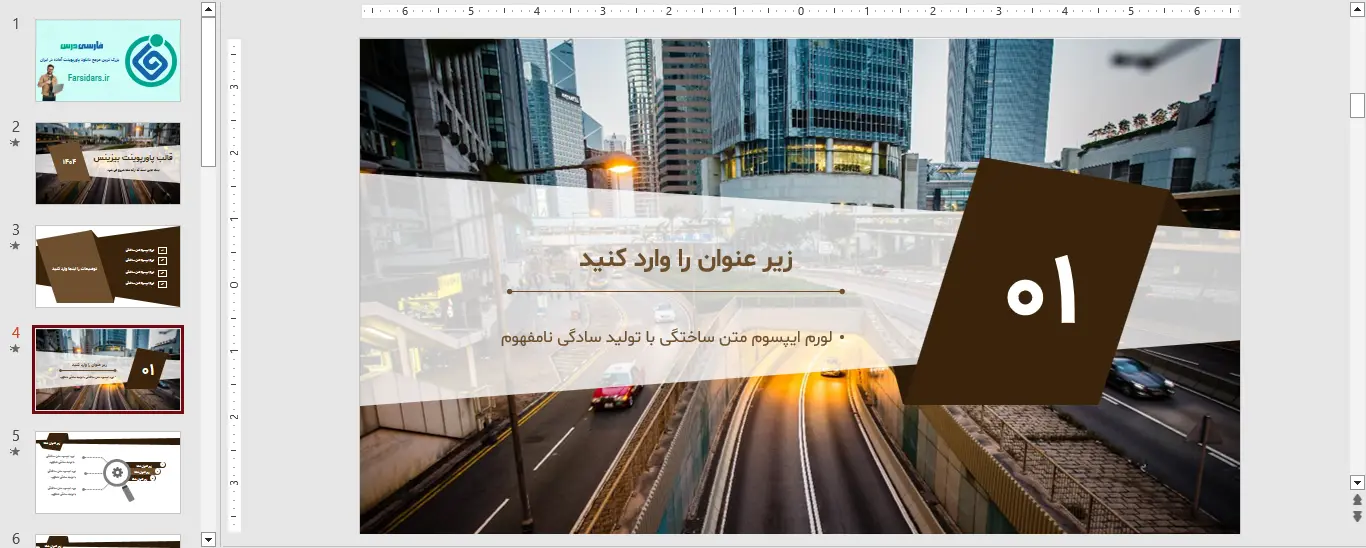
Task: Click the main editor vertical scrollbar thumb
Action: (x=1357, y=105)
